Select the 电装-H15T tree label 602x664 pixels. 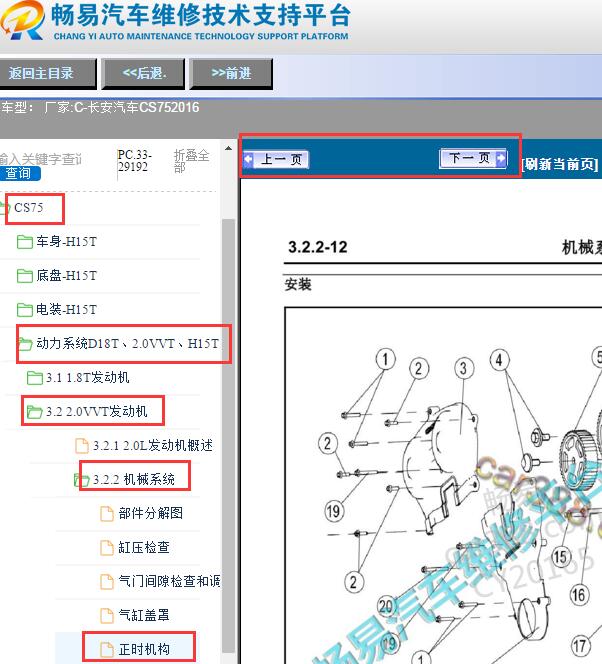tap(66, 309)
